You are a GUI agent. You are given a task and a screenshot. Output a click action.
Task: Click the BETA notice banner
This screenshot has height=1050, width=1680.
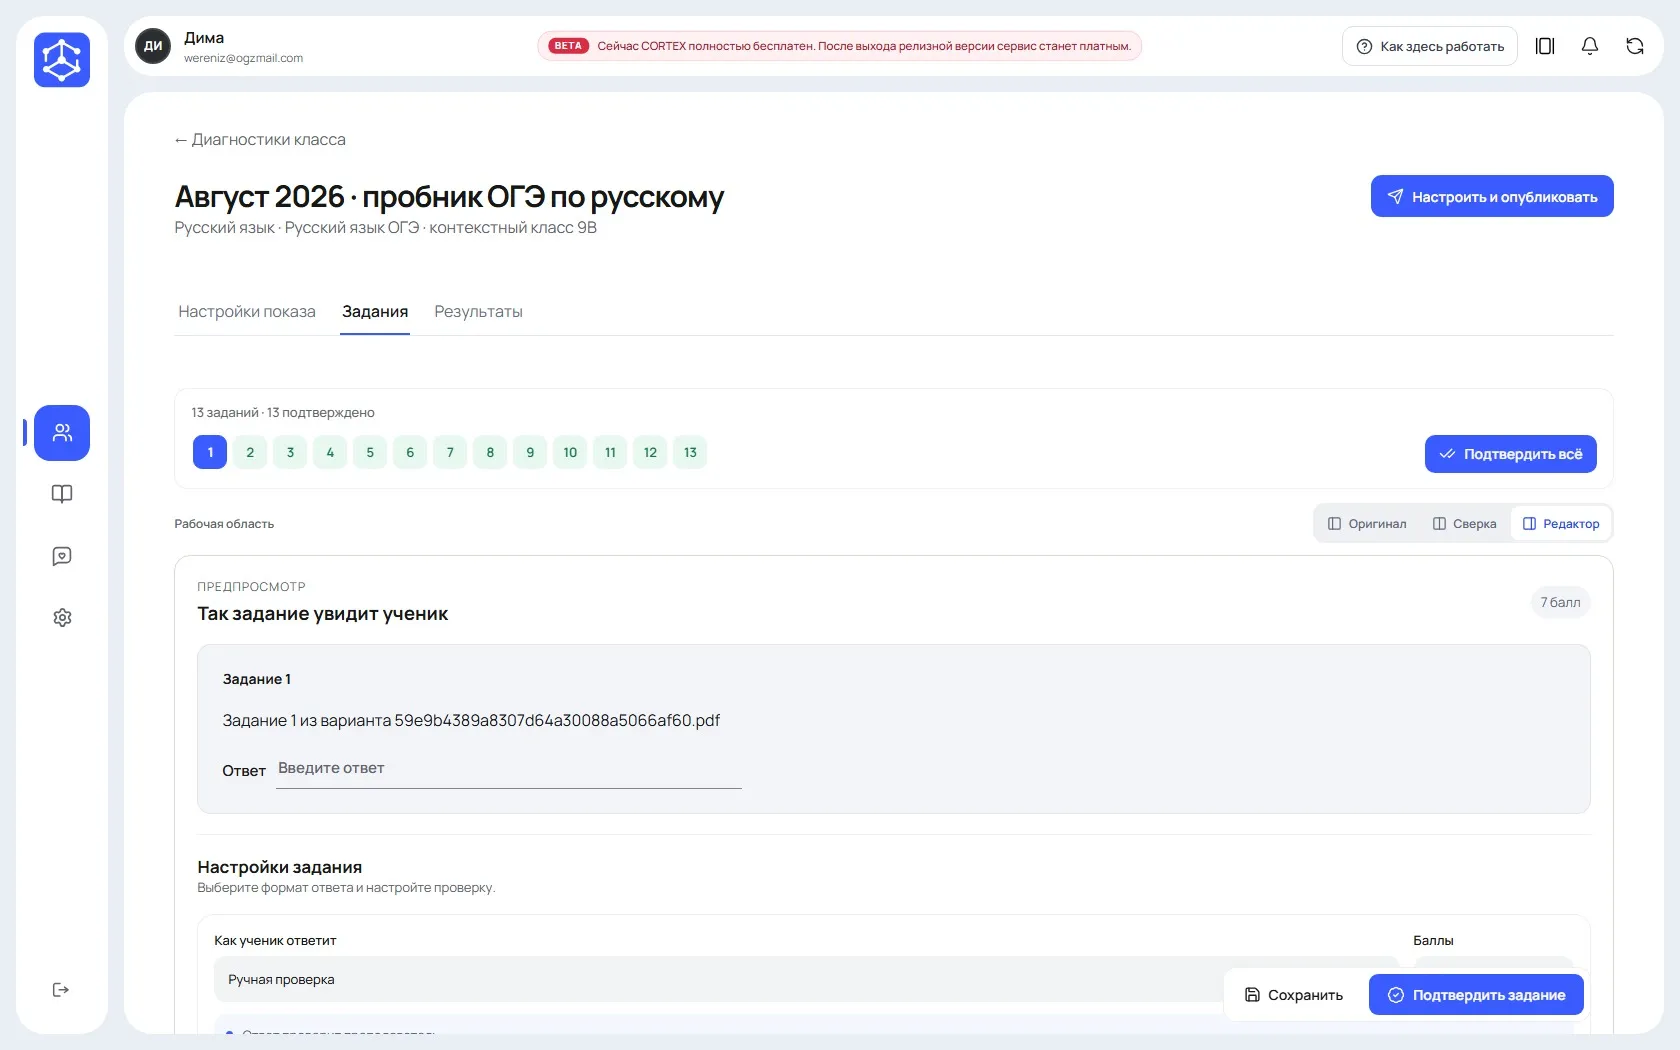(840, 46)
